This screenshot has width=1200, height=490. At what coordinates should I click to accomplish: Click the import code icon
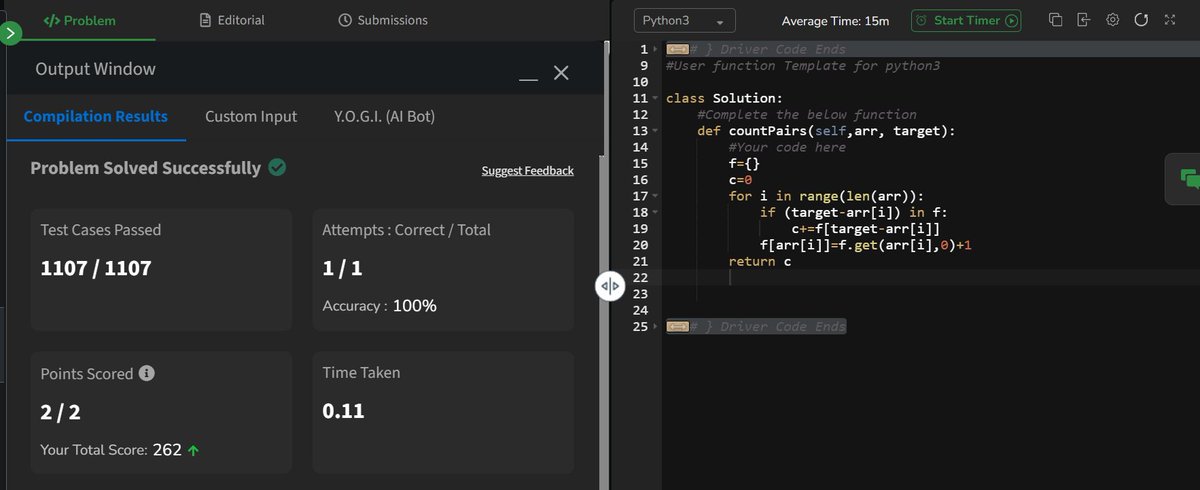pos(1084,20)
